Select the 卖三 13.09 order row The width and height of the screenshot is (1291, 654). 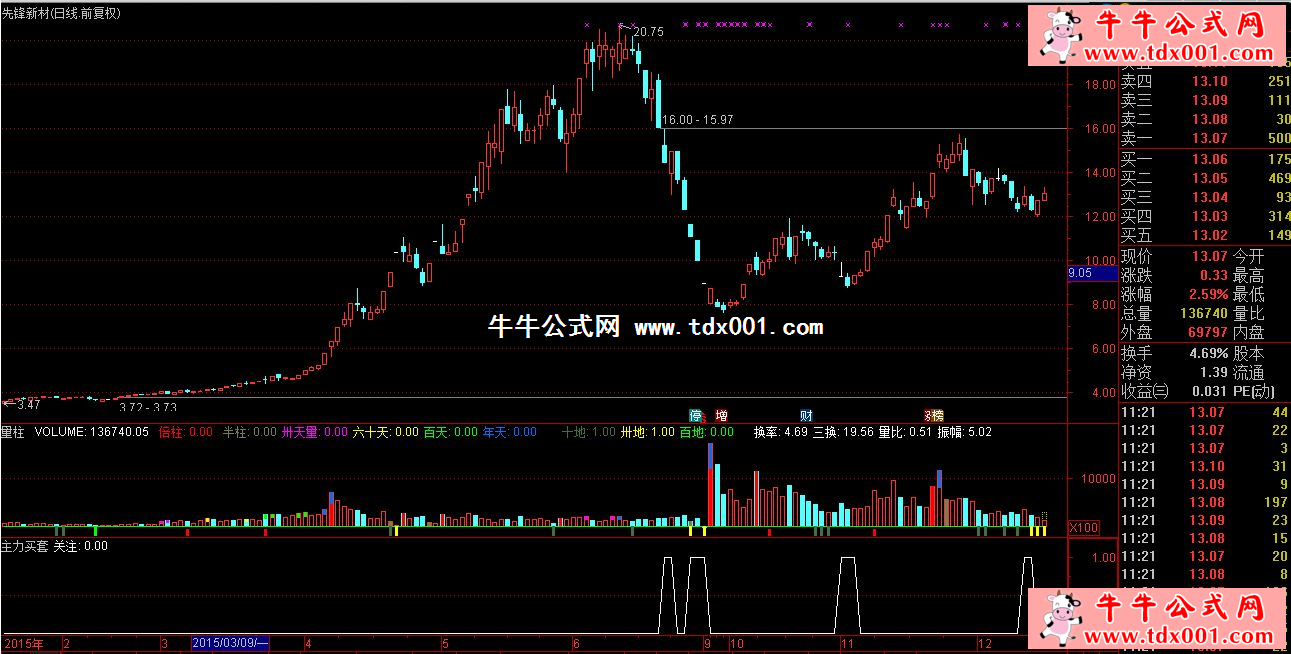1204,100
